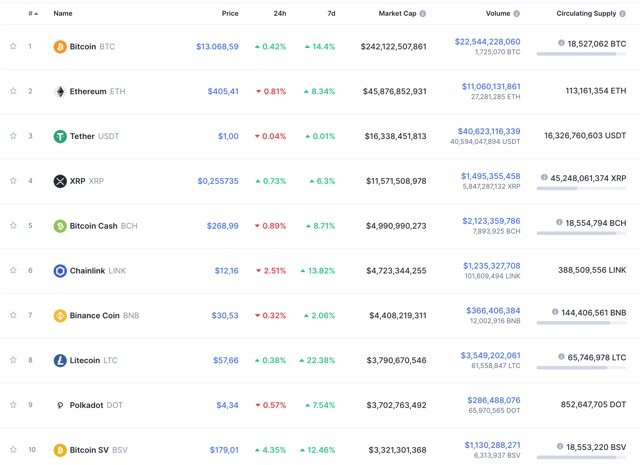
Task: Open Bitcoin SV volume $1,130,288,271 link
Action: point(493,445)
